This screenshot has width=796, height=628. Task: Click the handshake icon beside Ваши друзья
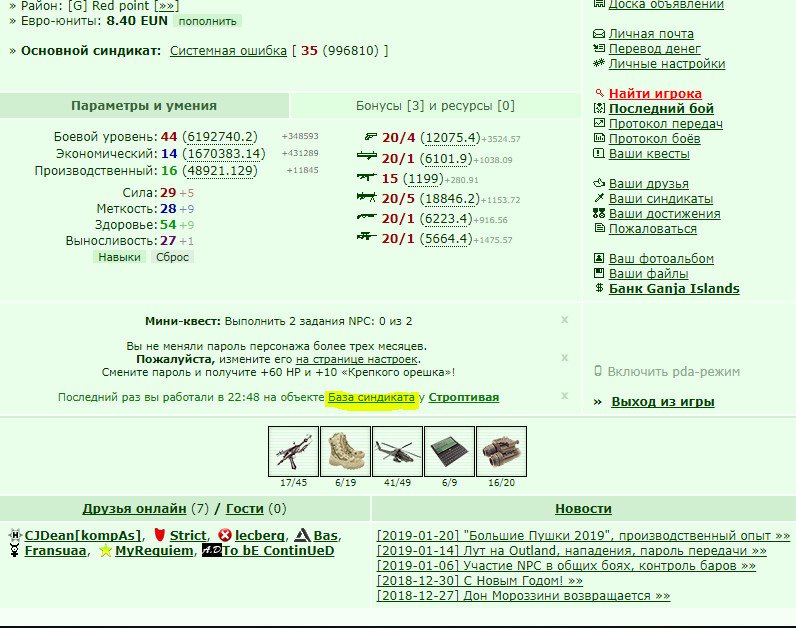point(599,183)
